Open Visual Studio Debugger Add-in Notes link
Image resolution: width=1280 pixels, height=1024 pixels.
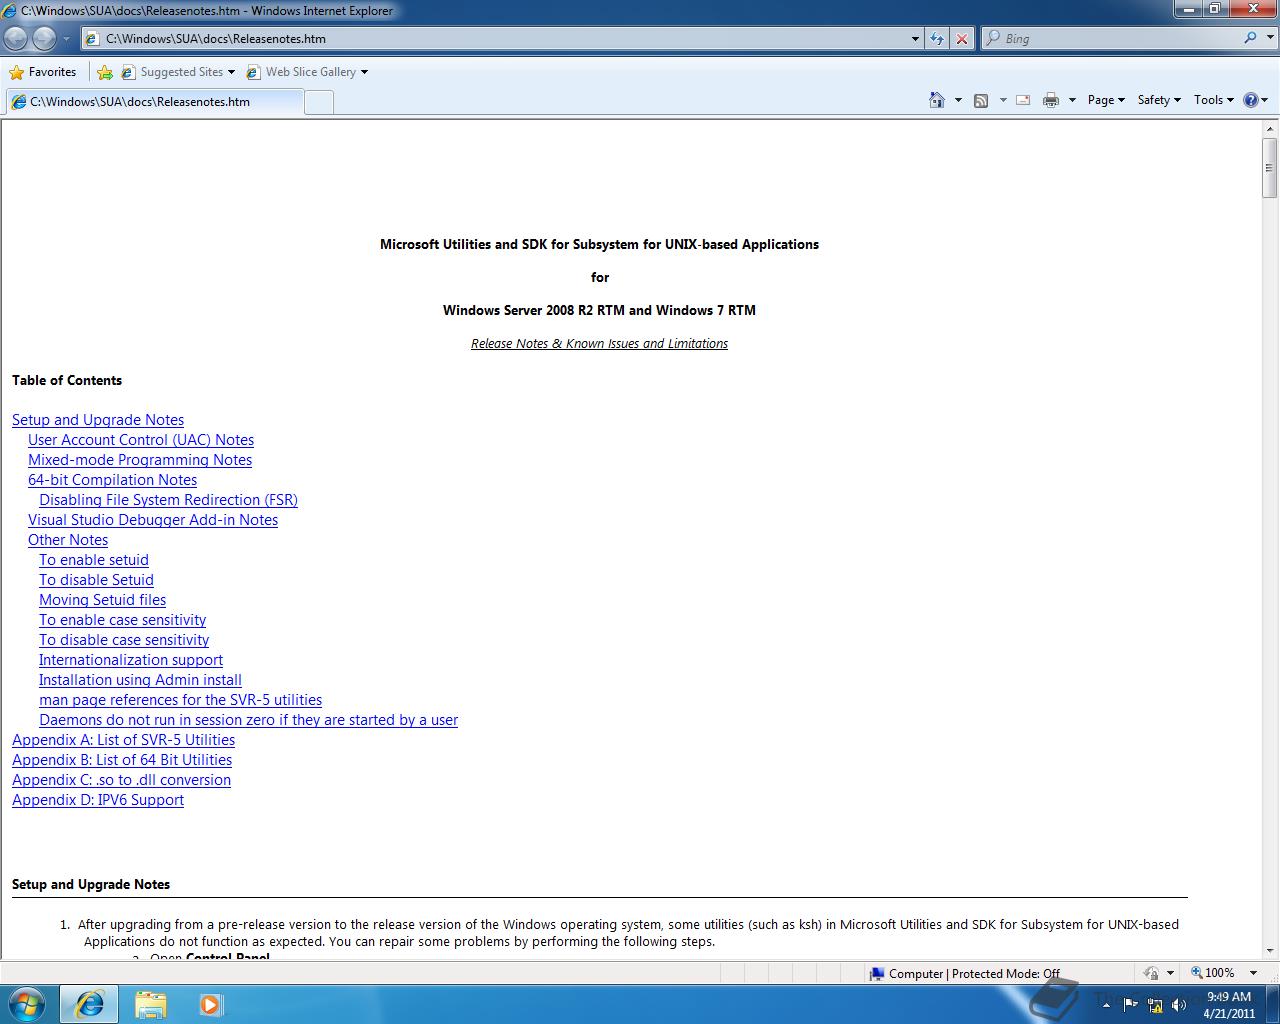point(153,520)
